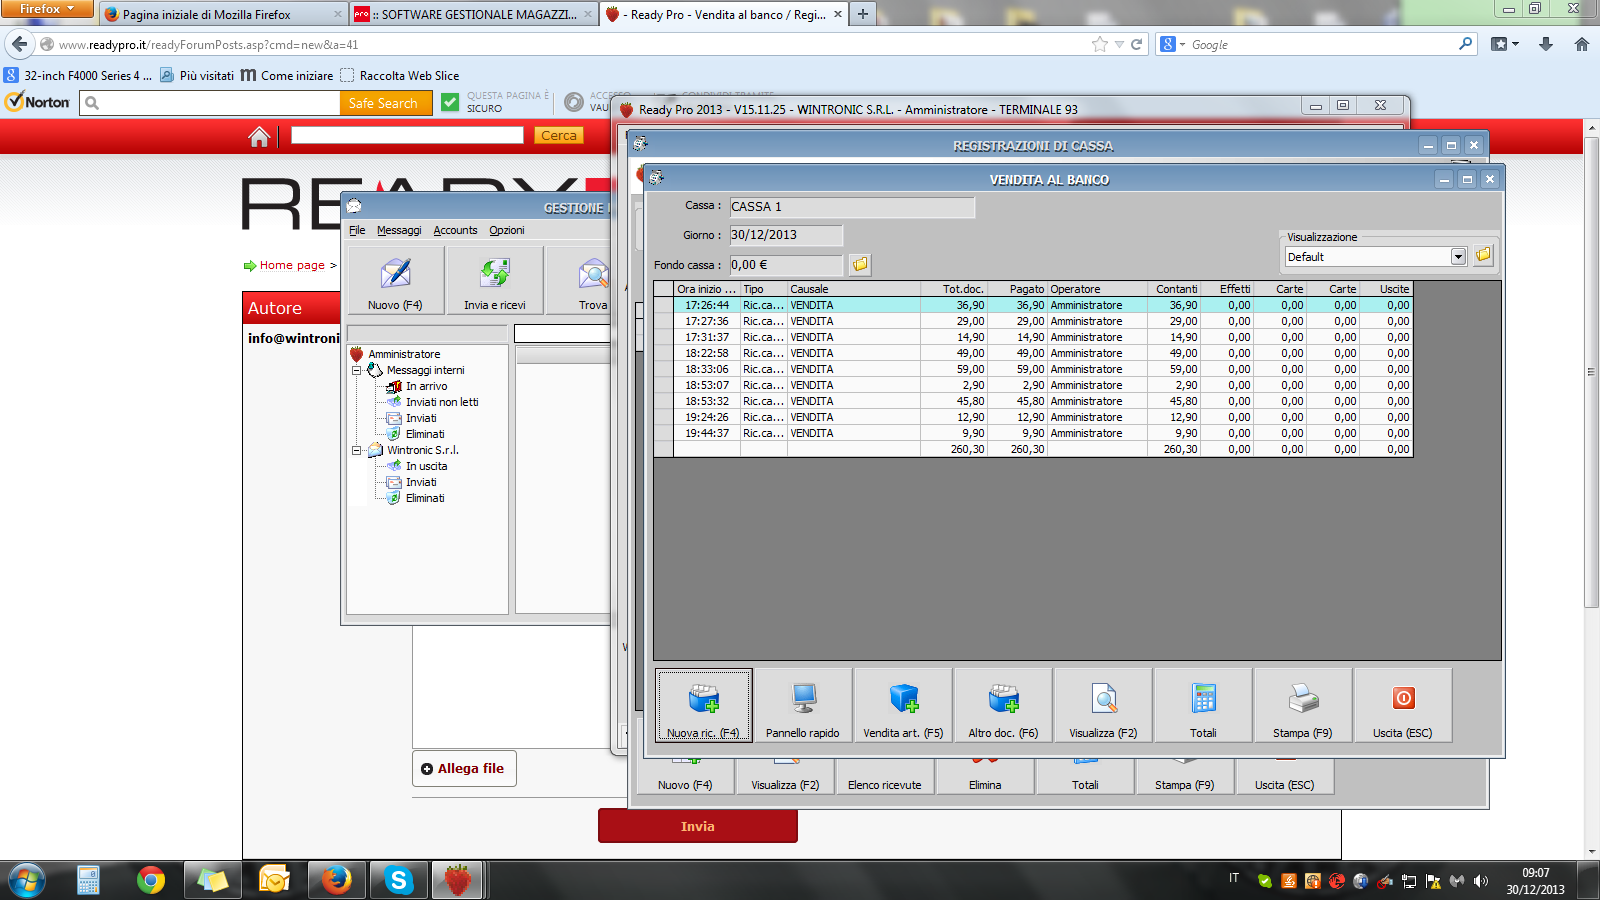Click the Norton search input box
This screenshot has width=1600, height=900.
(x=210, y=103)
